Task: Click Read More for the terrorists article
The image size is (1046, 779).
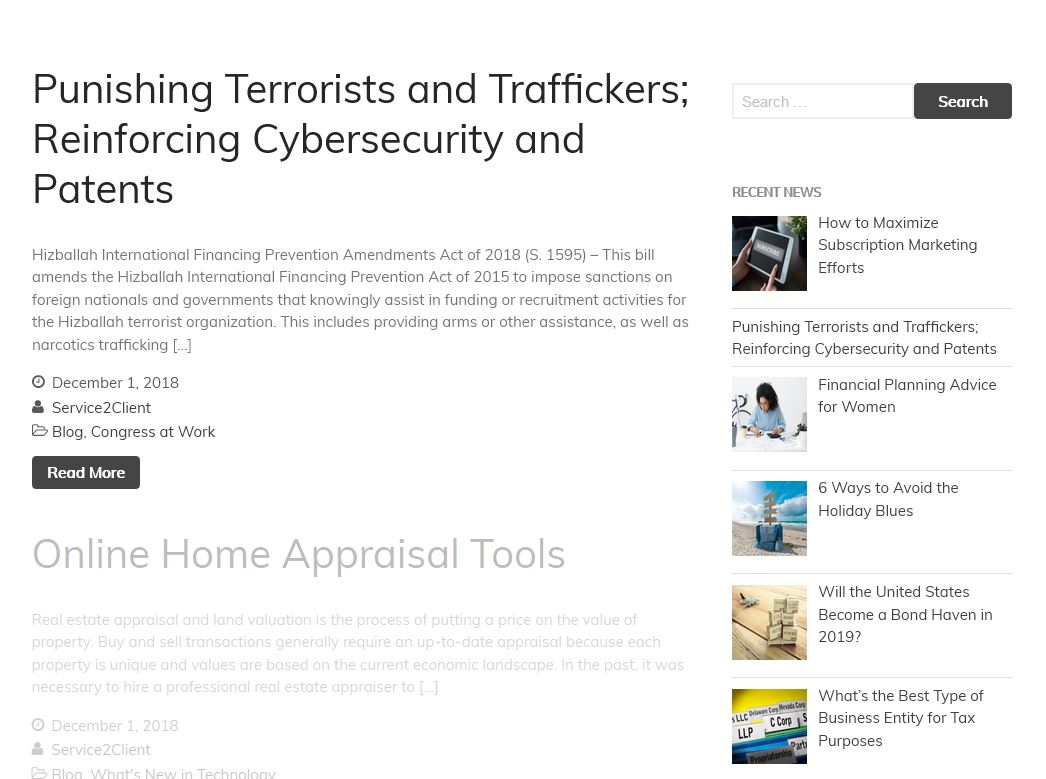Action: 86,473
